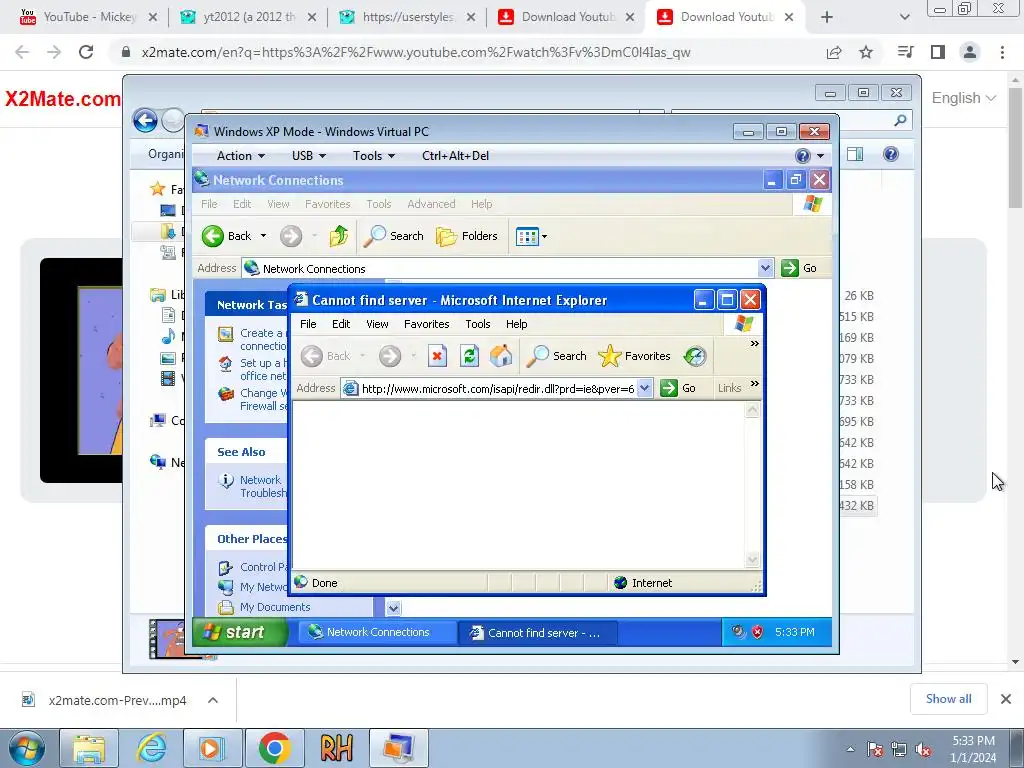Open a new Chrome tab

tap(827, 17)
